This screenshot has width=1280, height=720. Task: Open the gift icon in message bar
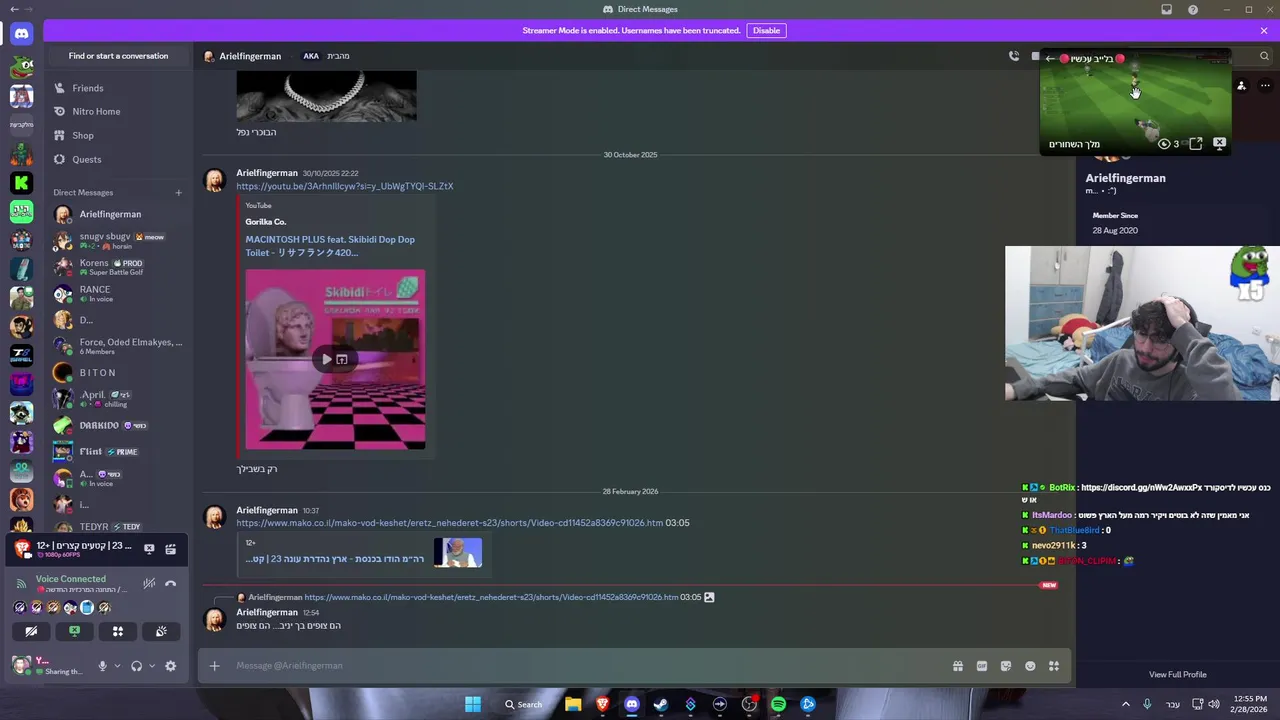coord(958,666)
